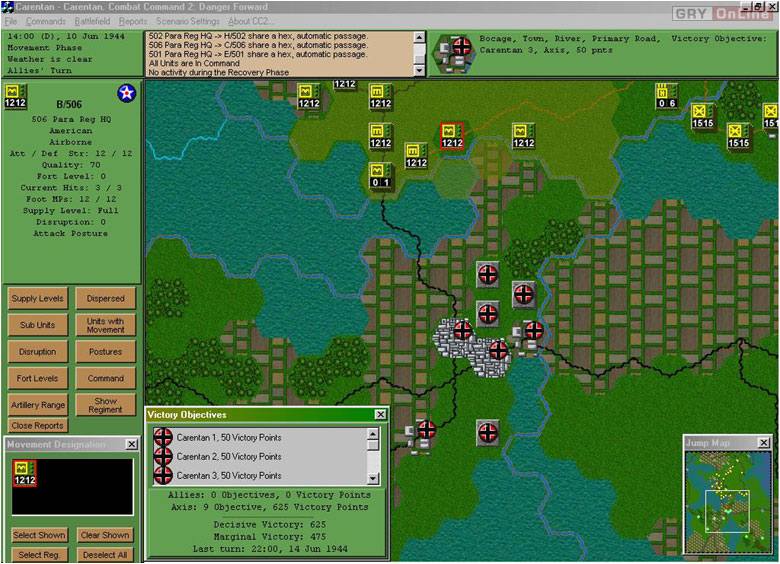Show Supply Levels report
This screenshot has width=780, height=564.
(38, 298)
